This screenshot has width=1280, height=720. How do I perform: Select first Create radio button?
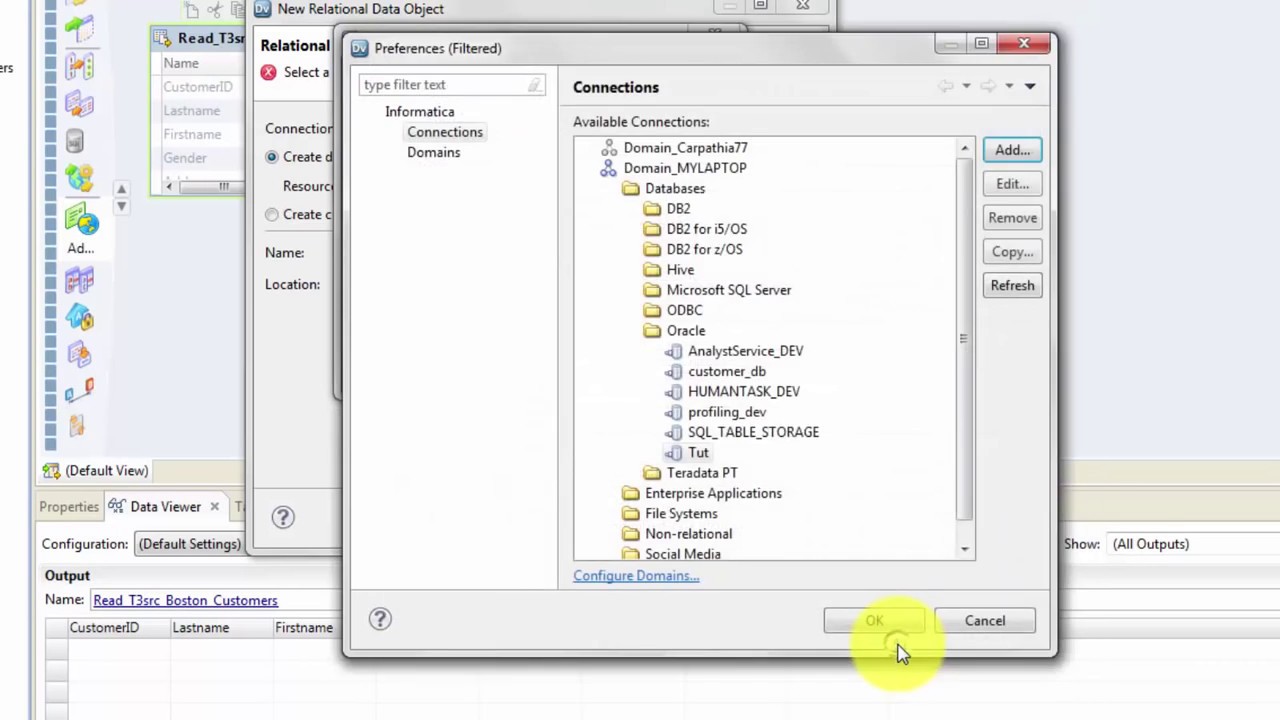(x=272, y=157)
